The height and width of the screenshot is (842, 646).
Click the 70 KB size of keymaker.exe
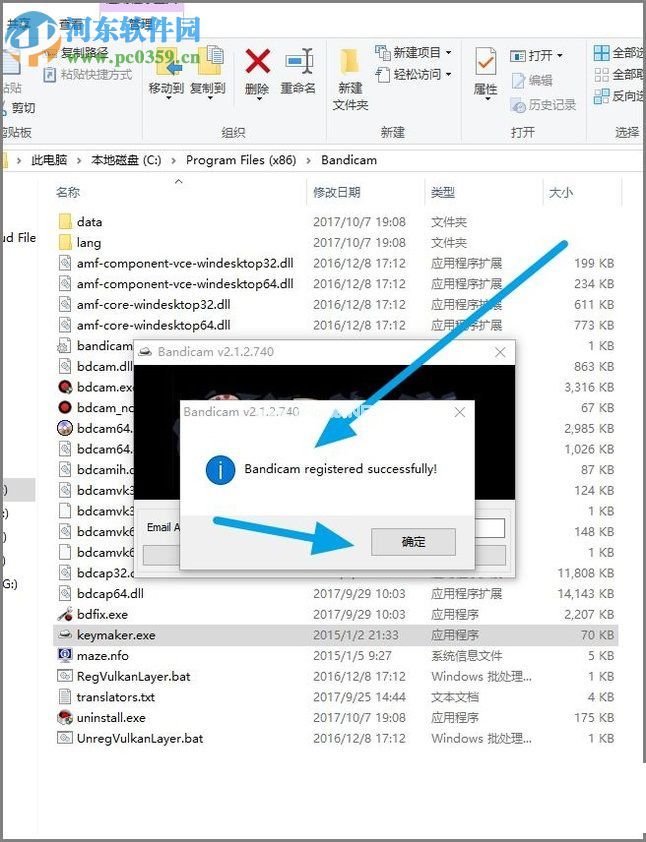[x=597, y=635]
